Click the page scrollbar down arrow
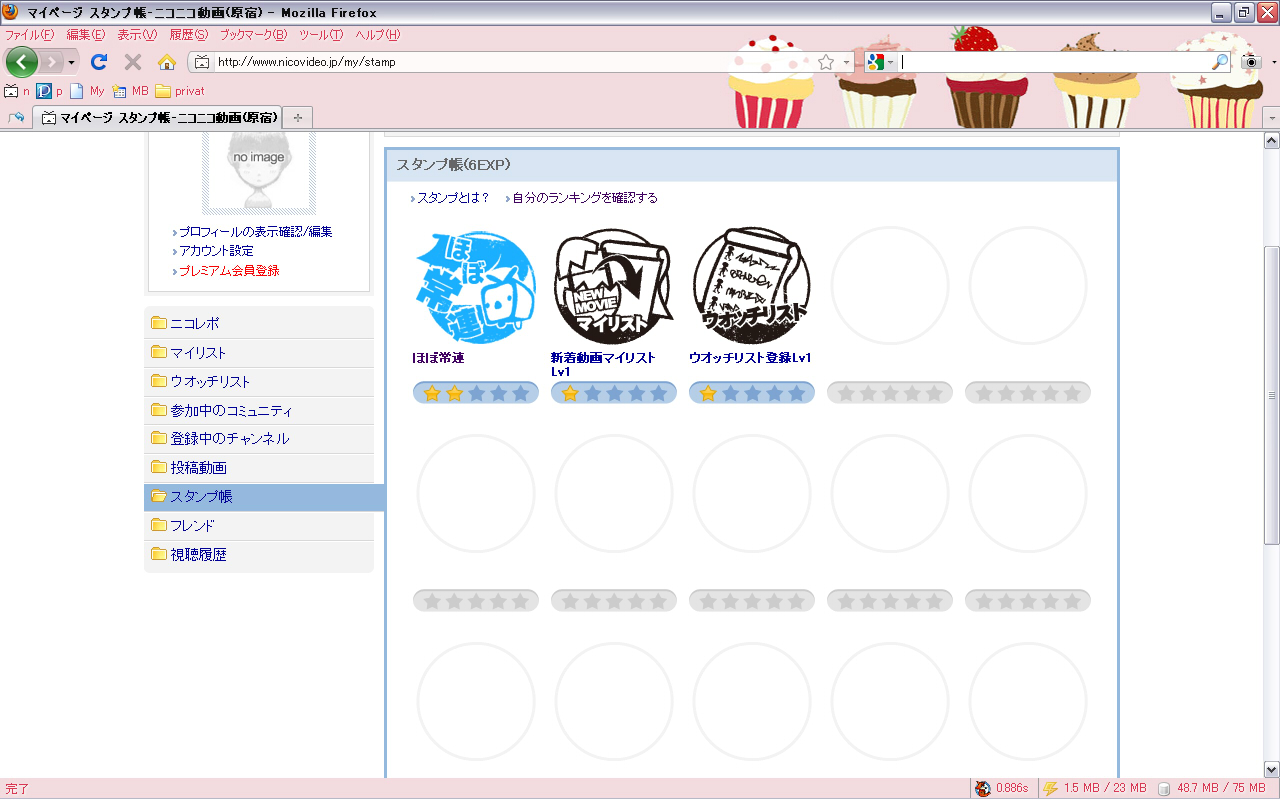The image size is (1280, 800). click(x=1272, y=769)
